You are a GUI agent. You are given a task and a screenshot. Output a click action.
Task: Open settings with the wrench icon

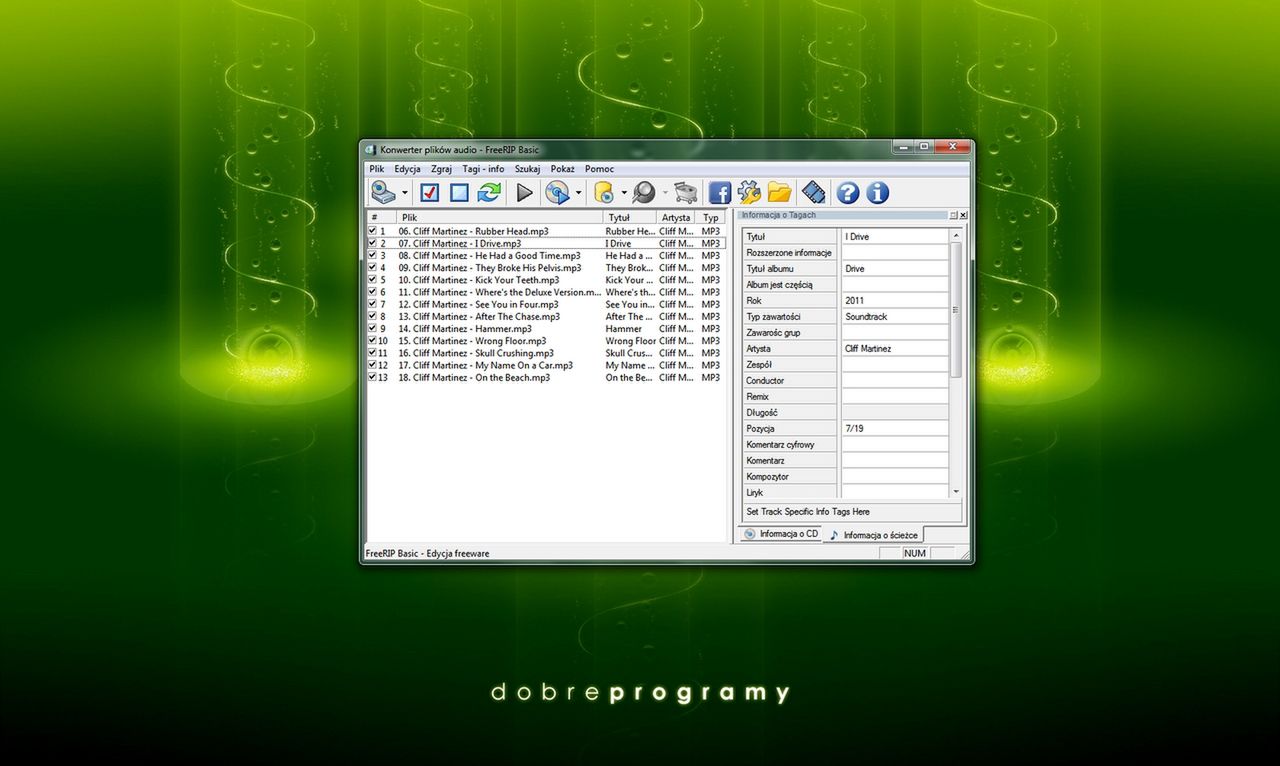[748, 192]
